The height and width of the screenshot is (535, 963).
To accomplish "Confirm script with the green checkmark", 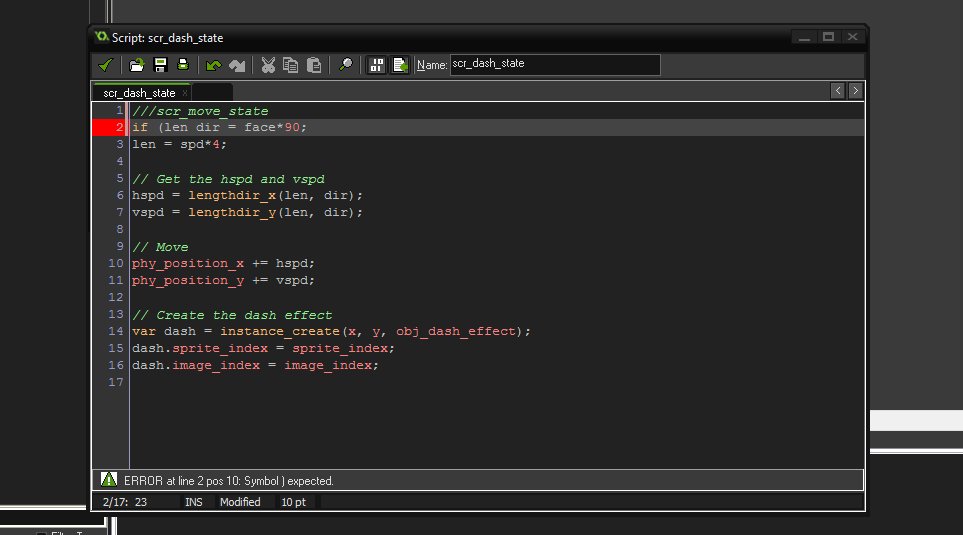I will (106, 64).
